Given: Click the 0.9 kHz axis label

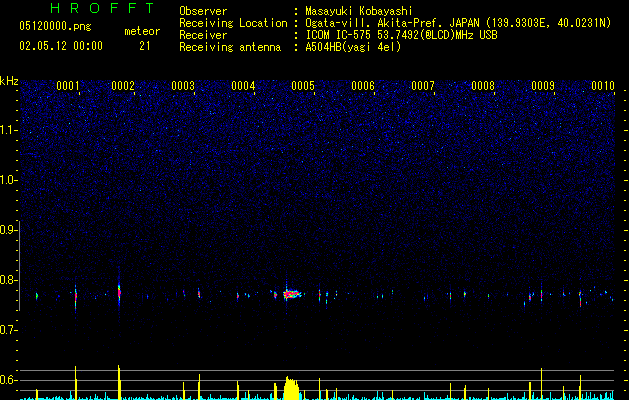Looking at the screenshot, I should 8,230.
